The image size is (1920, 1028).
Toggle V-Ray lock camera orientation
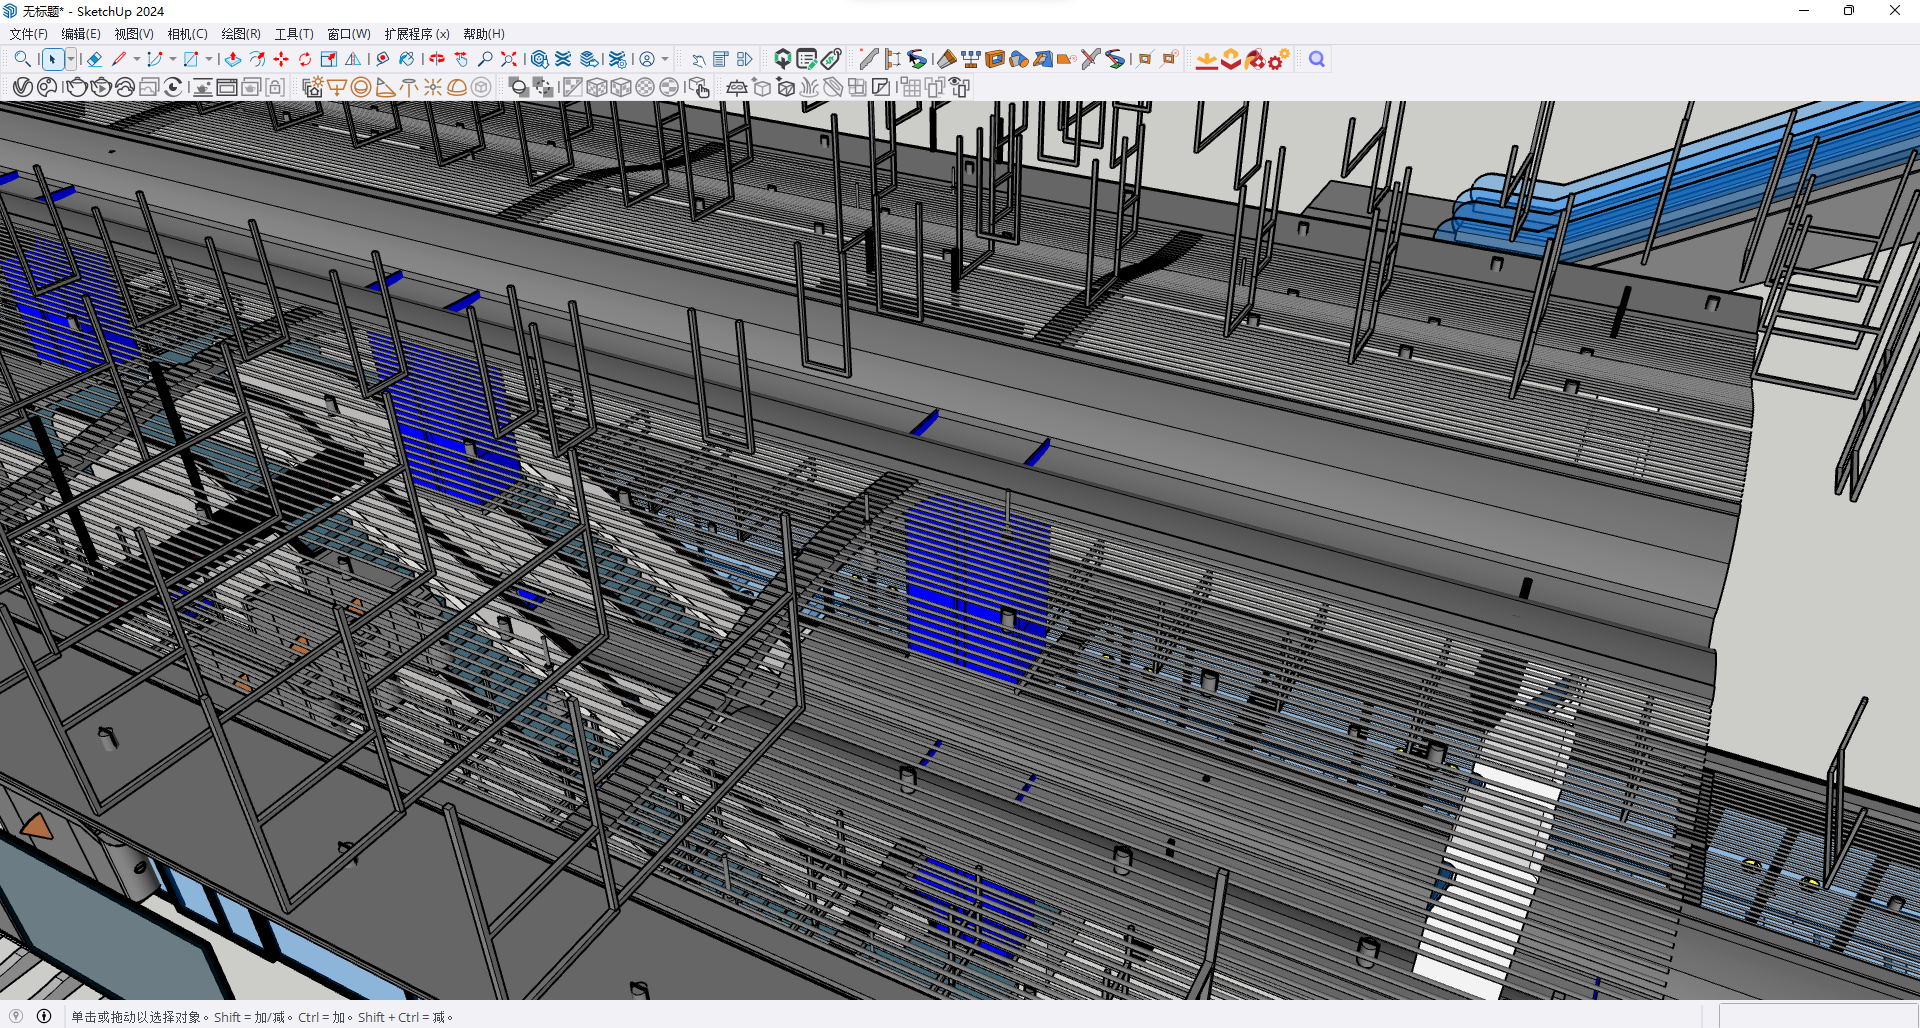[x=275, y=88]
